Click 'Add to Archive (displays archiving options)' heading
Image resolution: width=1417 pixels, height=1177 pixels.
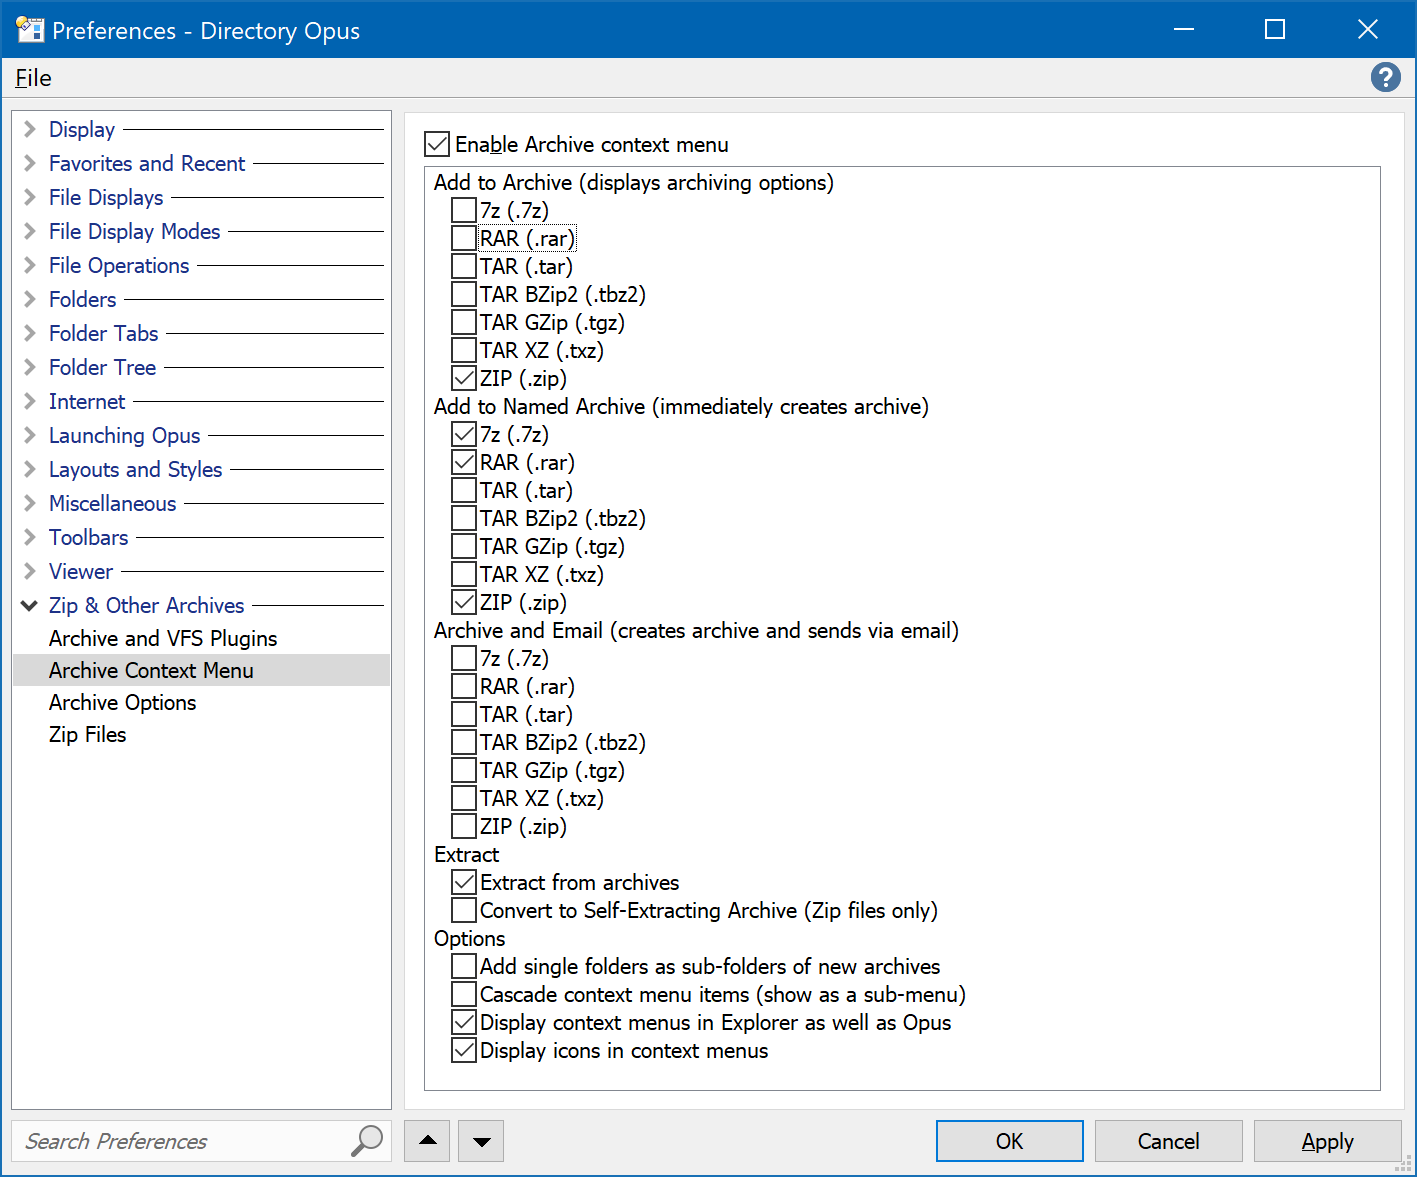click(x=634, y=182)
